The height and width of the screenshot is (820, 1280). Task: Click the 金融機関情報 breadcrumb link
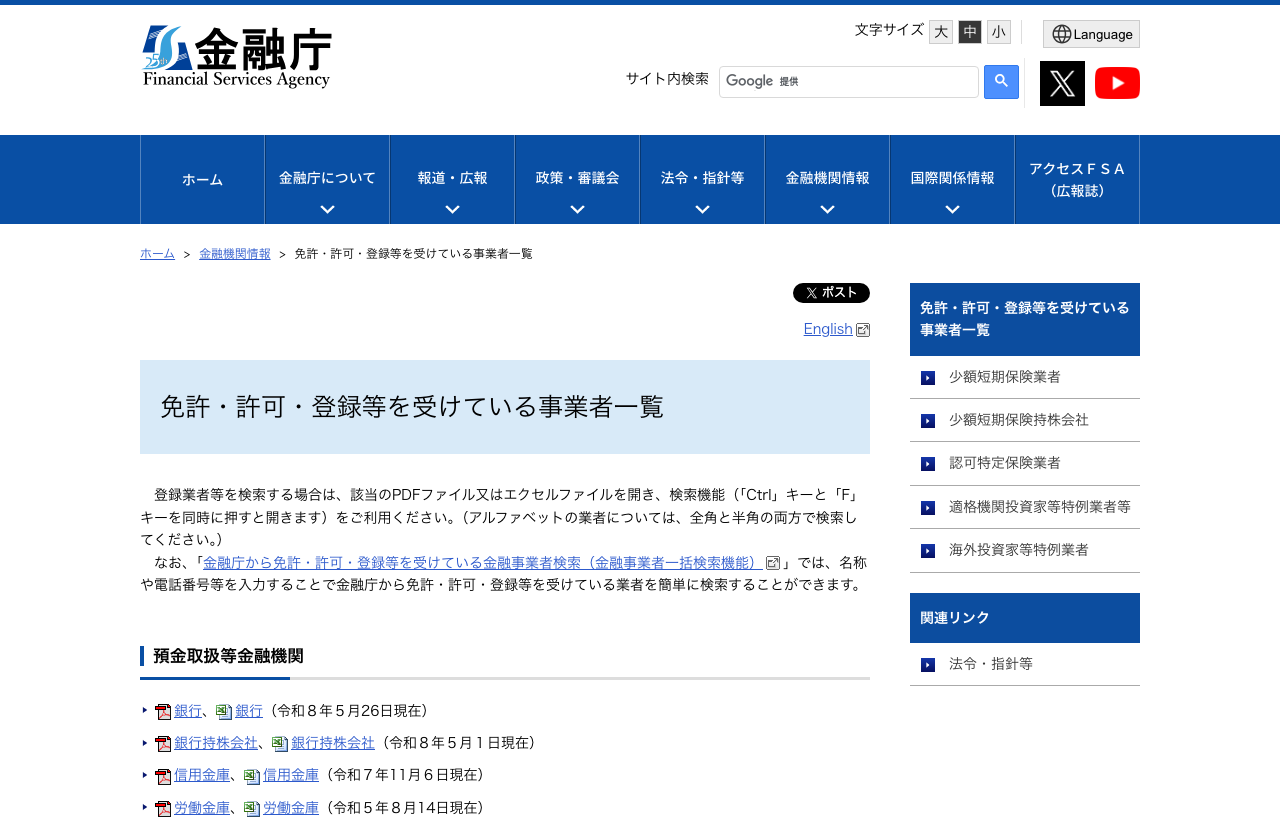tap(234, 254)
